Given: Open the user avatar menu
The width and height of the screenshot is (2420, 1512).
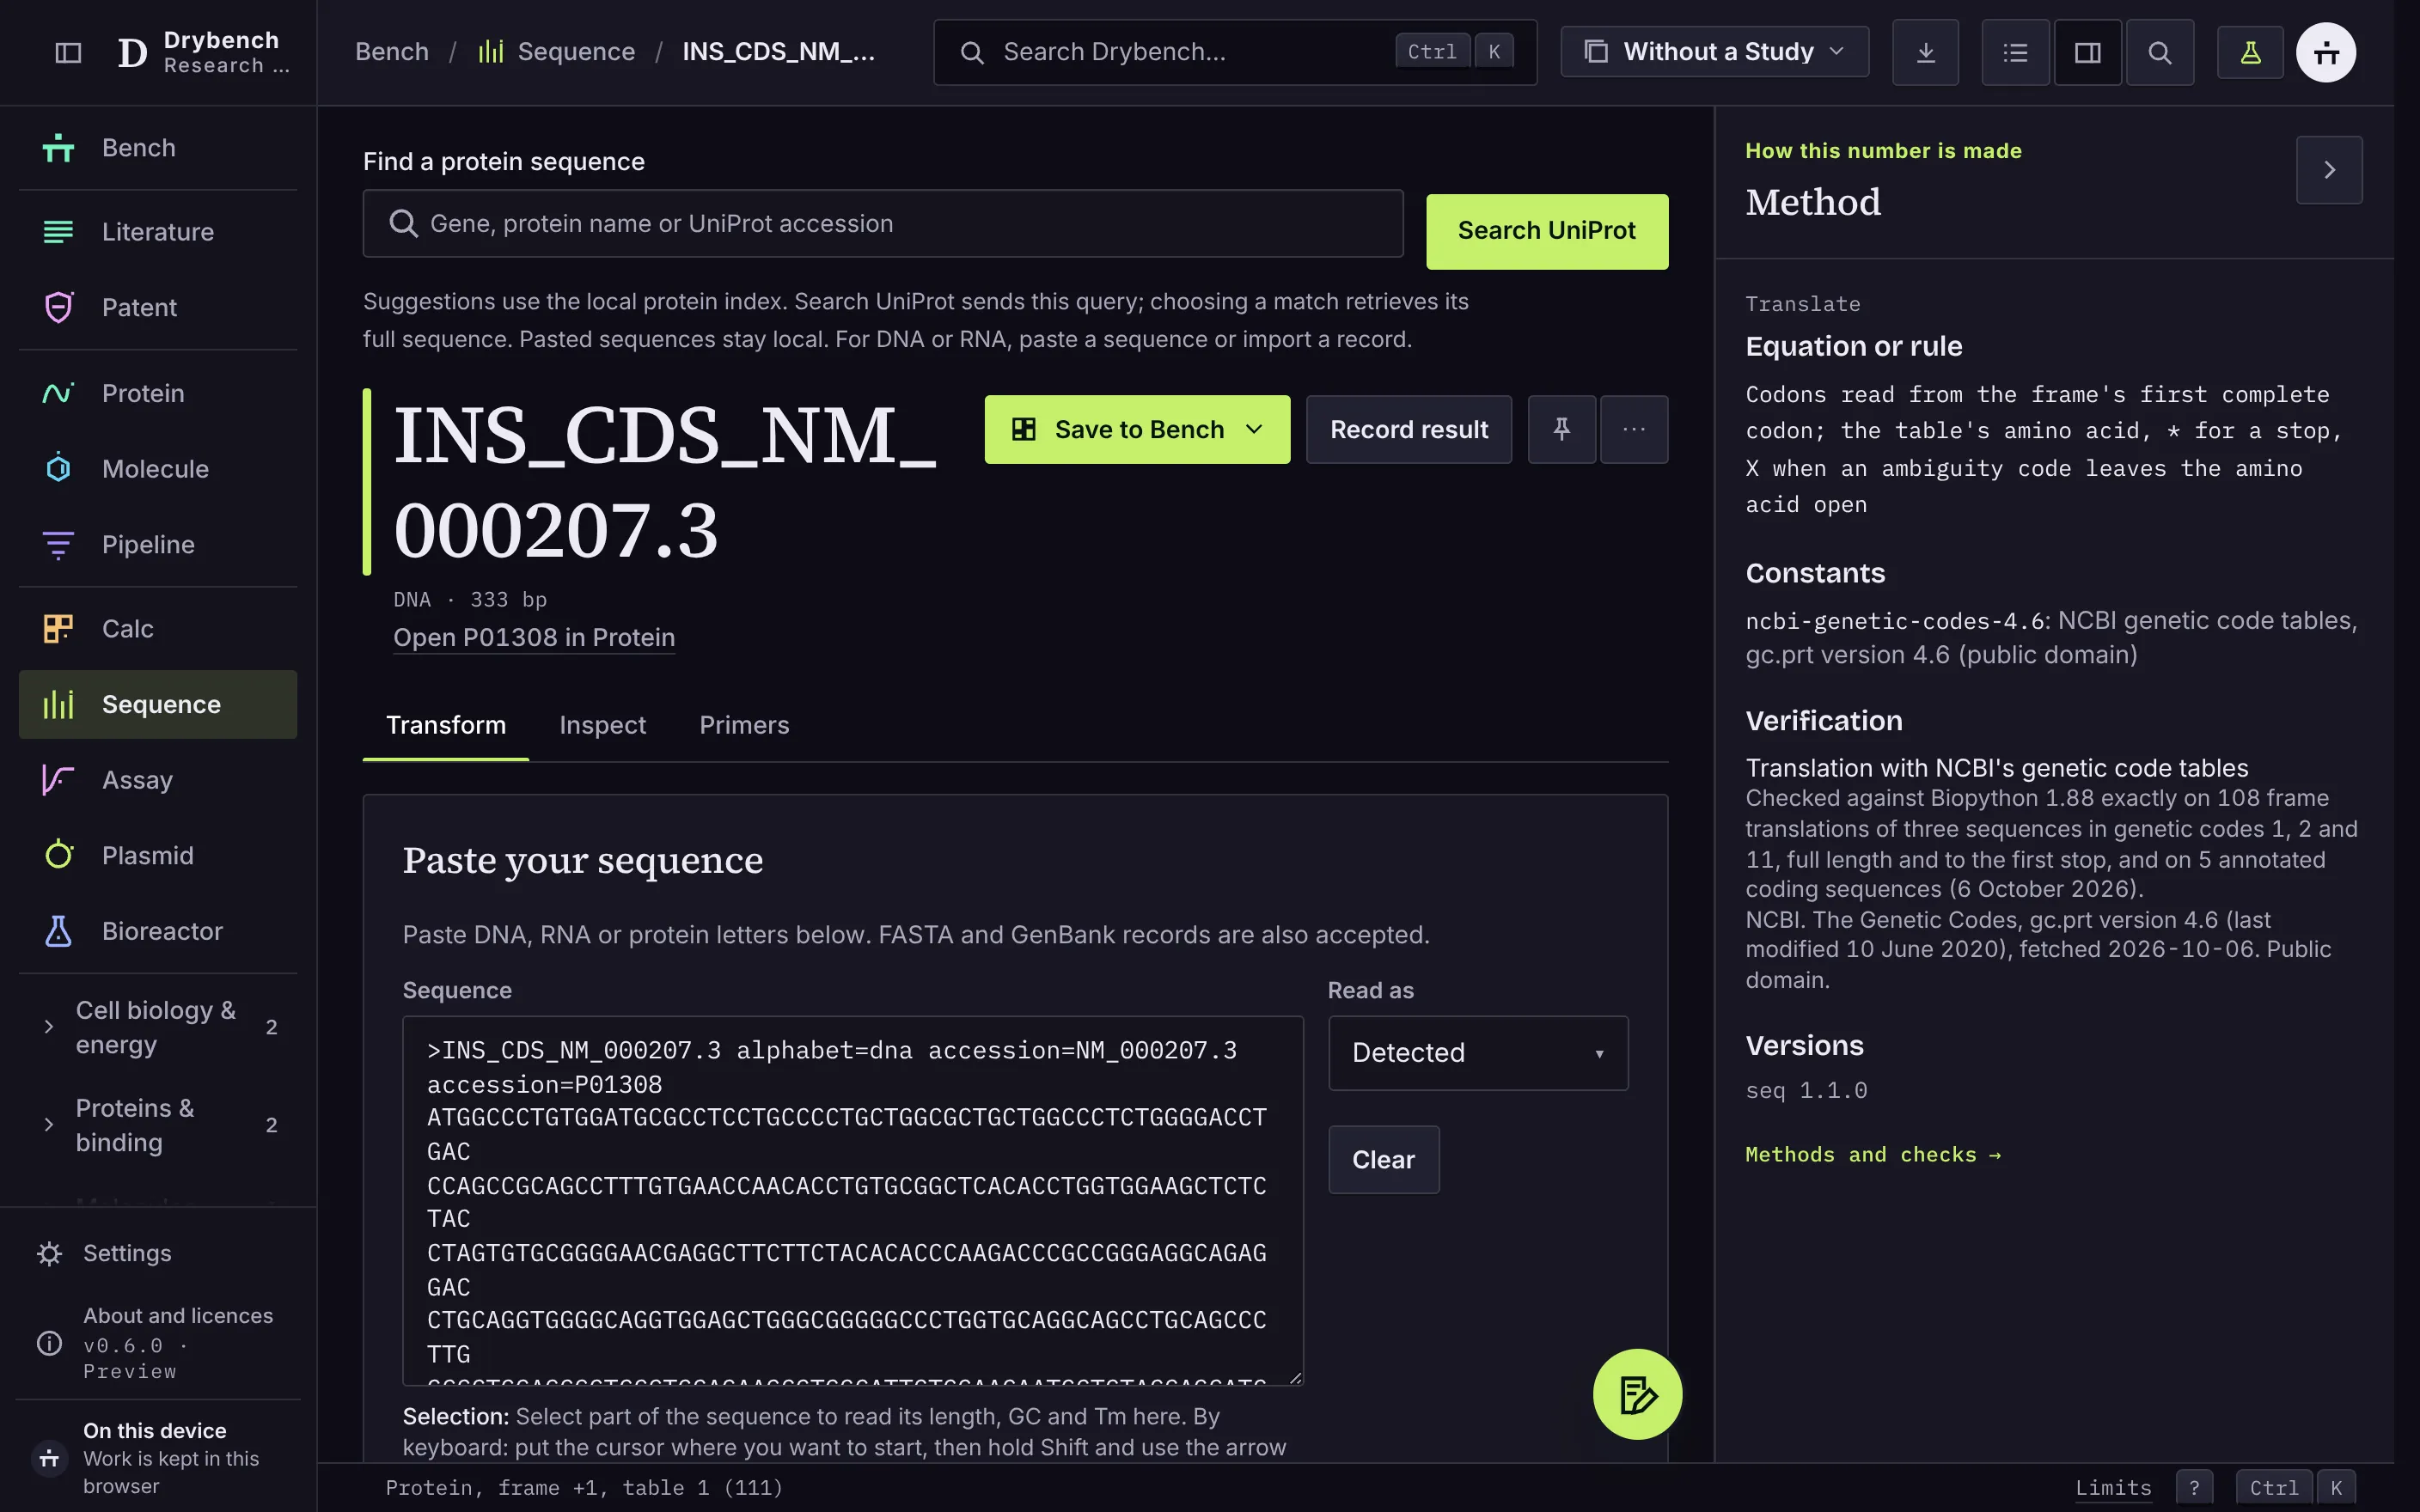Looking at the screenshot, I should pyautogui.click(x=2326, y=52).
